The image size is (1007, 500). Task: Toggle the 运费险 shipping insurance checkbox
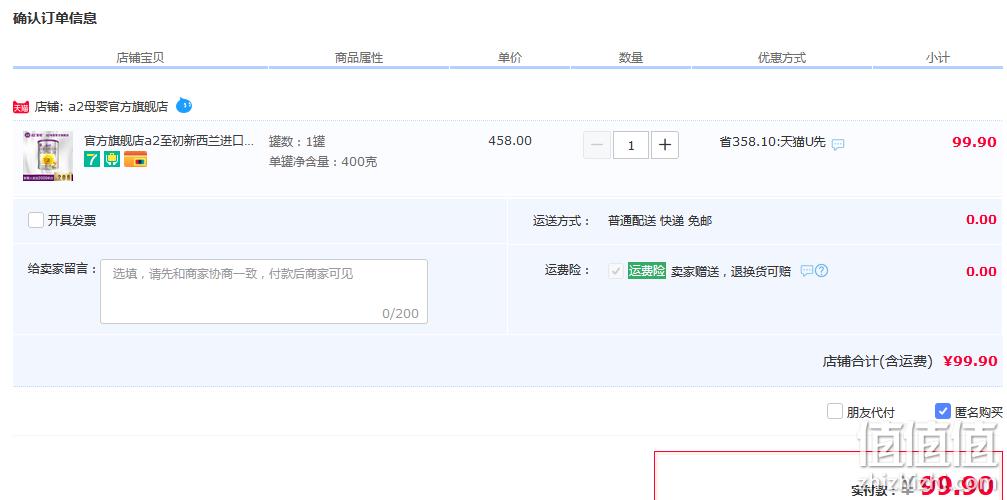pos(616,271)
